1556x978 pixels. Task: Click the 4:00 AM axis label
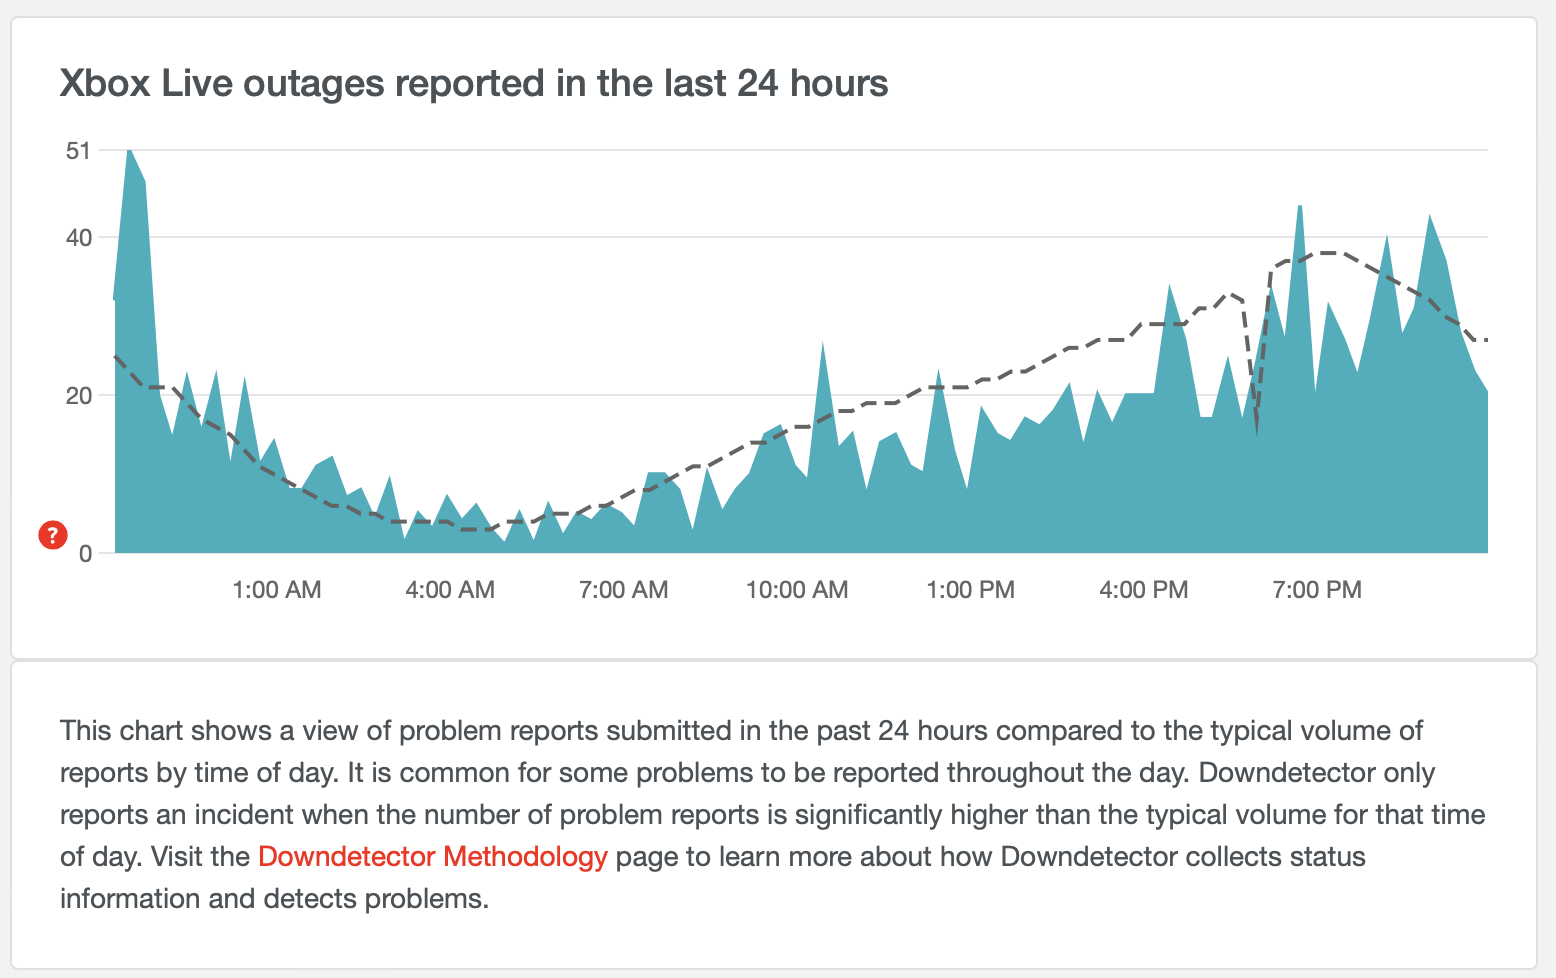click(450, 590)
